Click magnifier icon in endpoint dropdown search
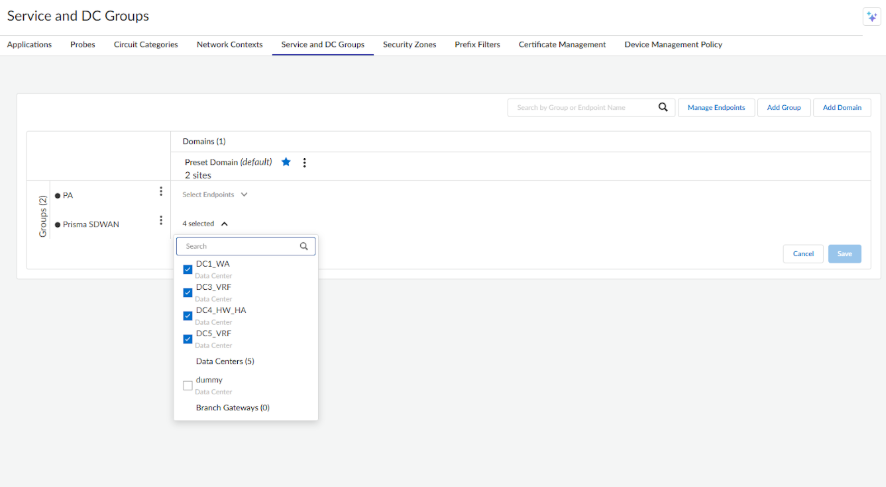This screenshot has width=886, height=487. click(304, 245)
